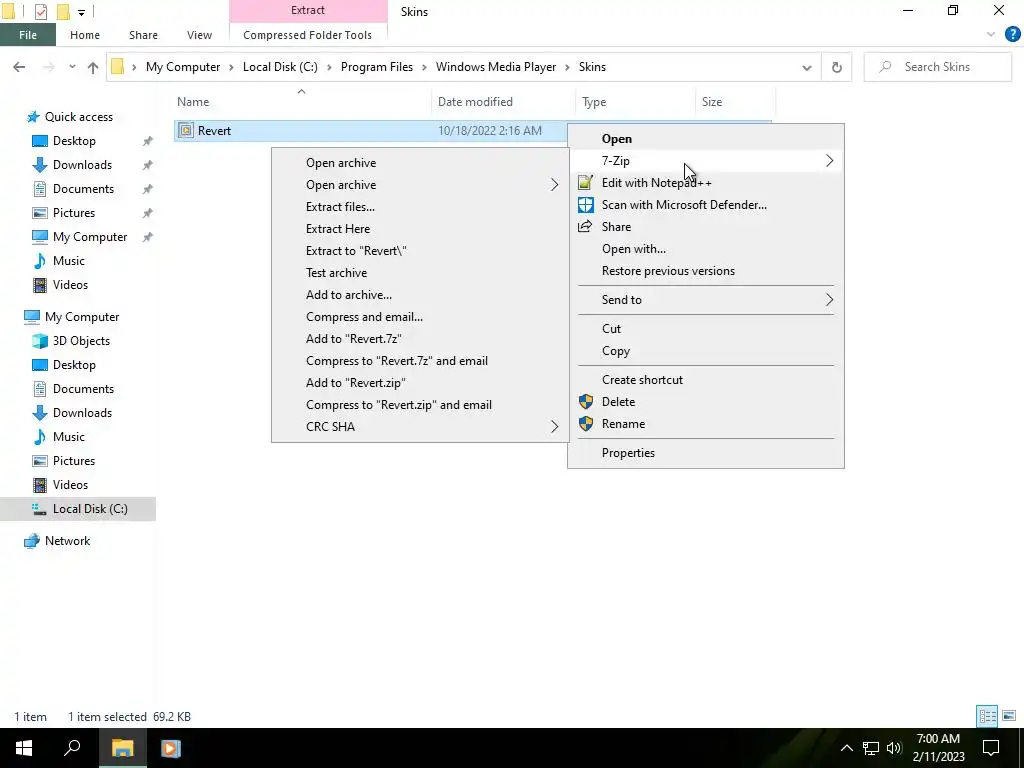The width and height of the screenshot is (1024, 768).
Task: Click the admin shield icon beside Delete
Action: coord(586,402)
